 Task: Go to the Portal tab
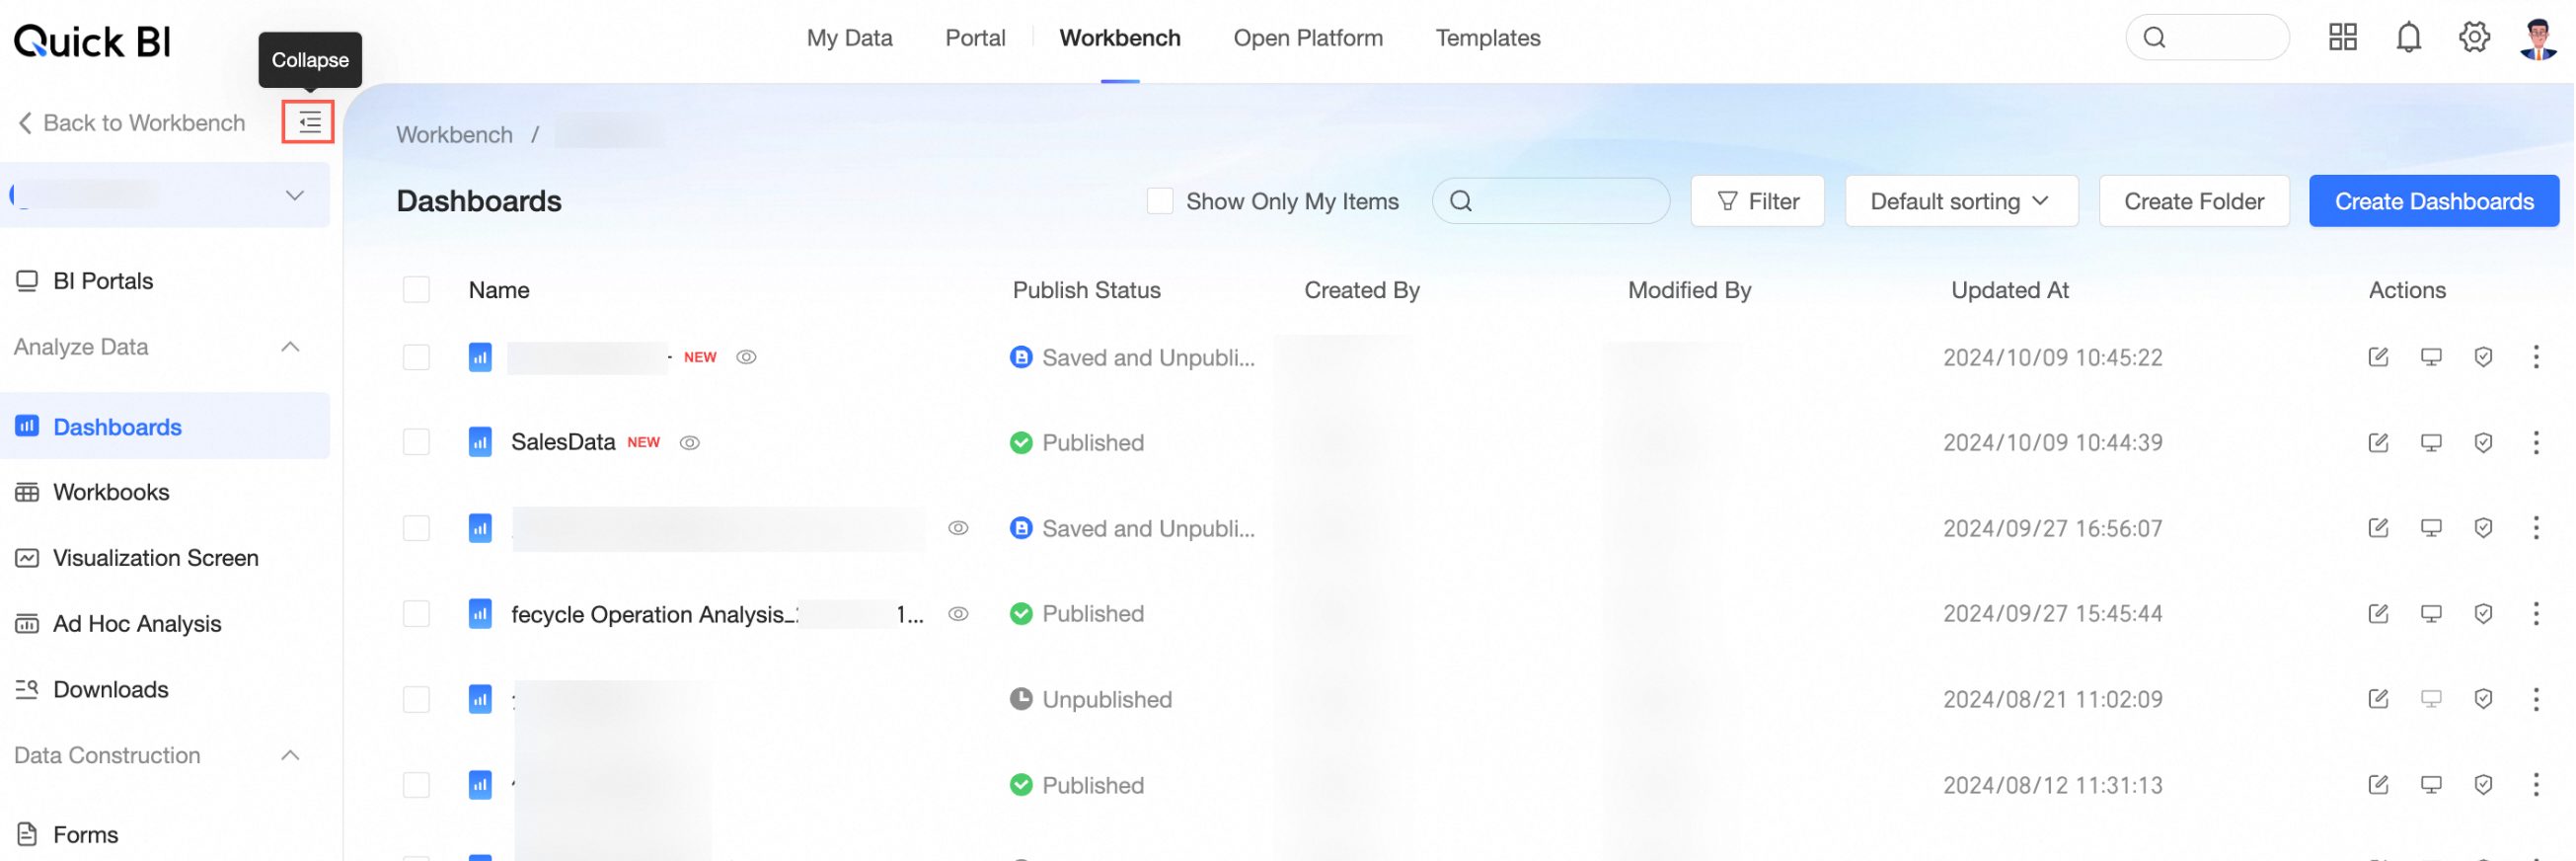coord(975,38)
